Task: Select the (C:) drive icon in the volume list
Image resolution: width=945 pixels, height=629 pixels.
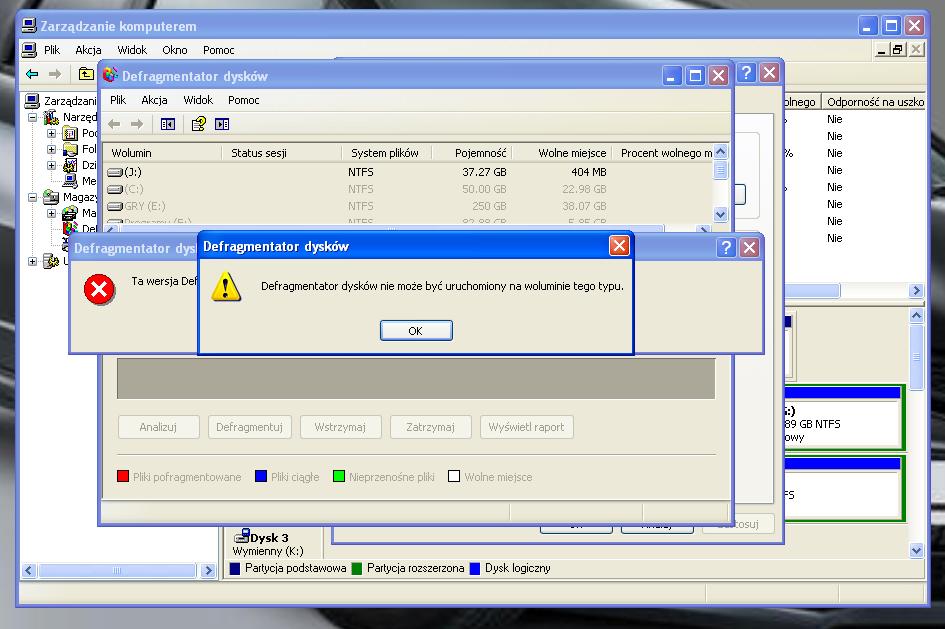Action: tap(115, 189)
